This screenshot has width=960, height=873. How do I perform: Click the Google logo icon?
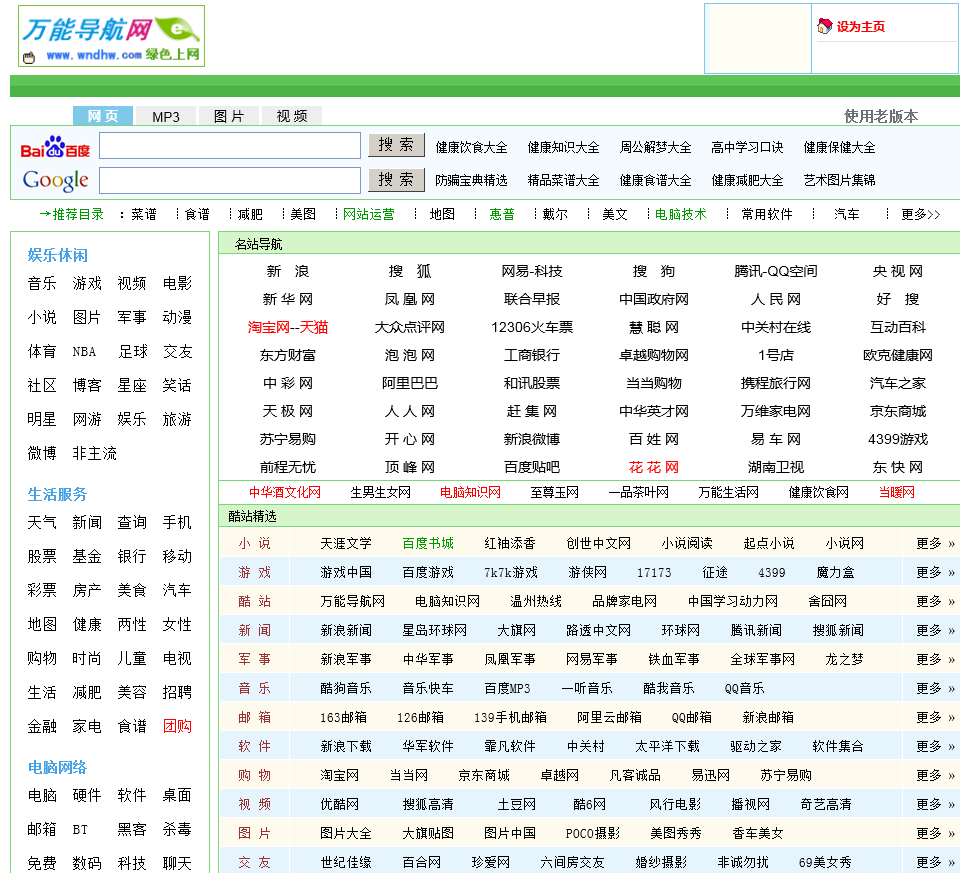[x=55, y=181]
